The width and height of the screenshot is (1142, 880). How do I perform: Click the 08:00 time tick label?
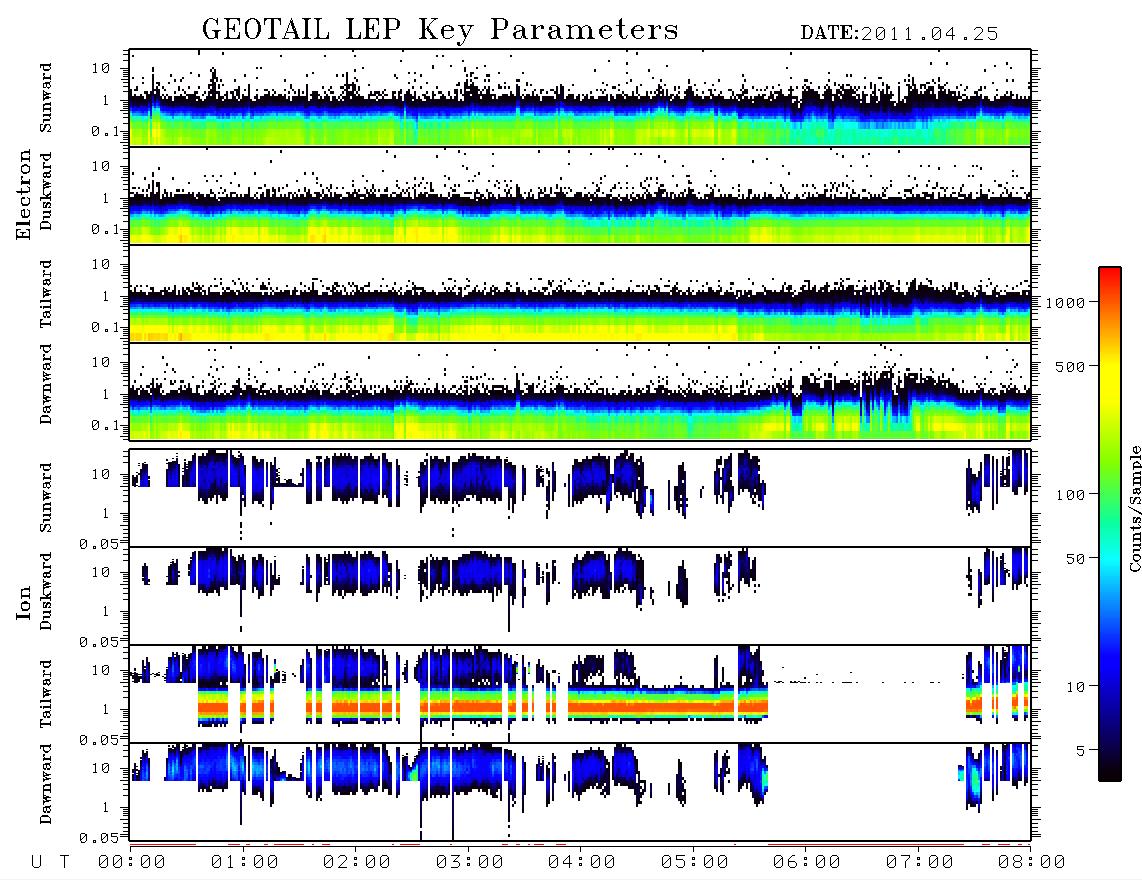(x=1032, y=863)
